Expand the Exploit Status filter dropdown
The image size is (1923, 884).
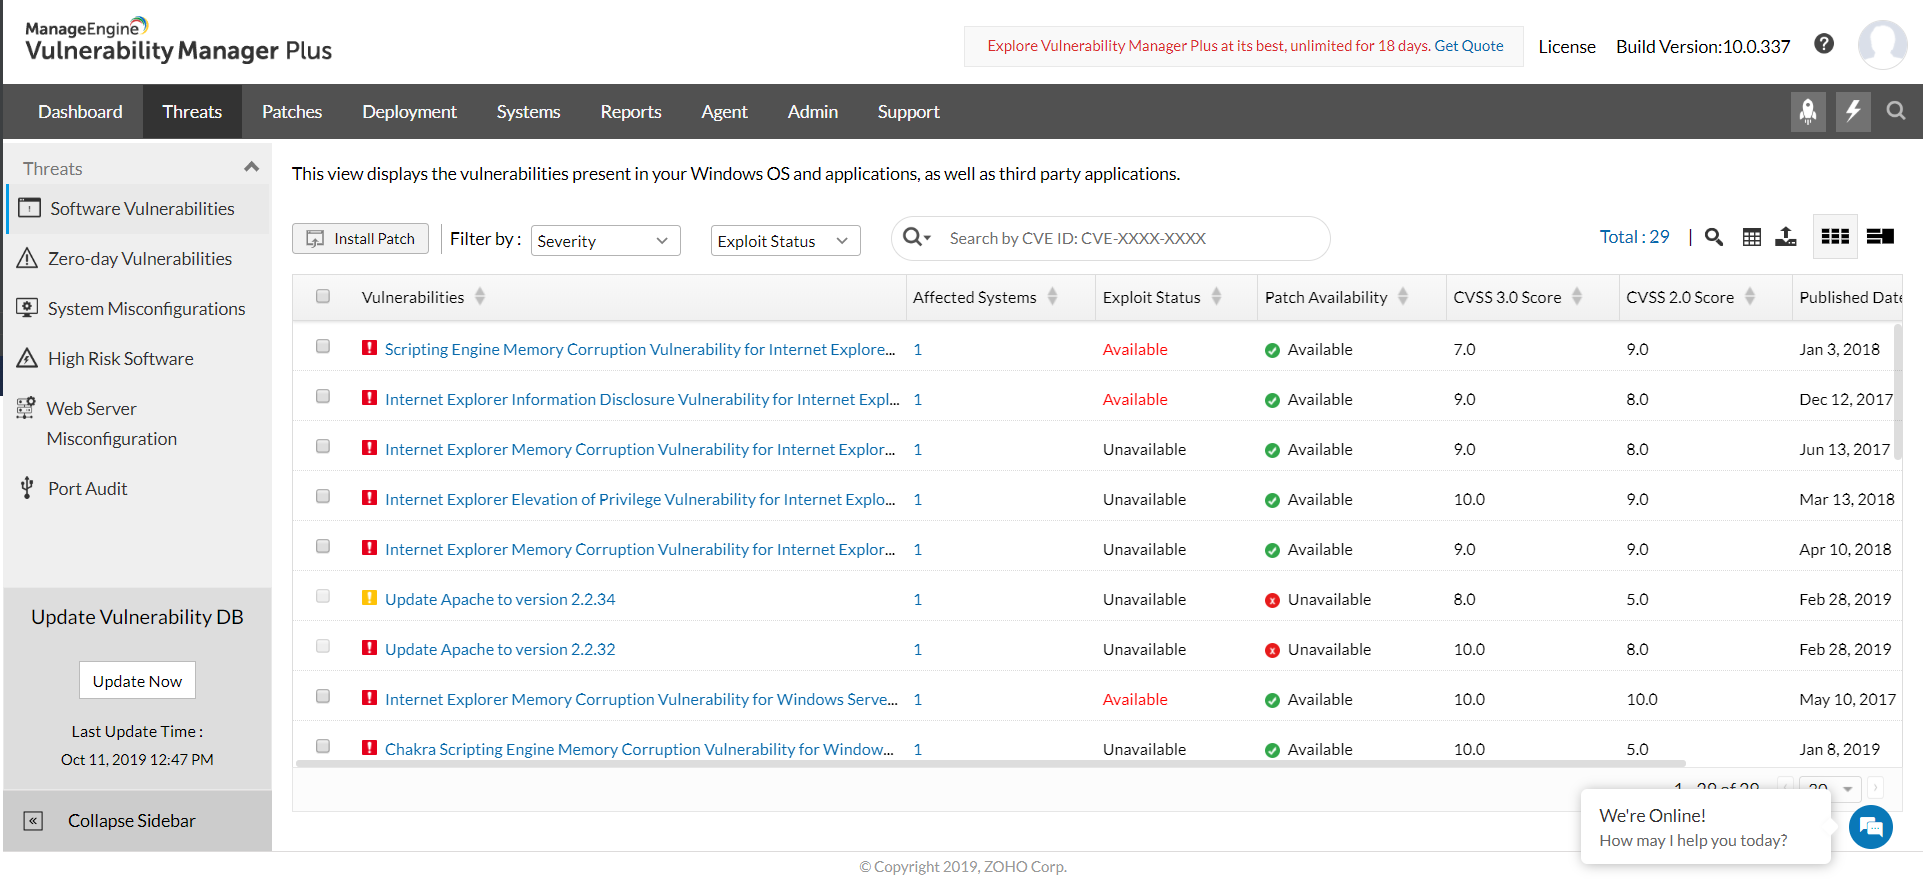coord(785,241)
